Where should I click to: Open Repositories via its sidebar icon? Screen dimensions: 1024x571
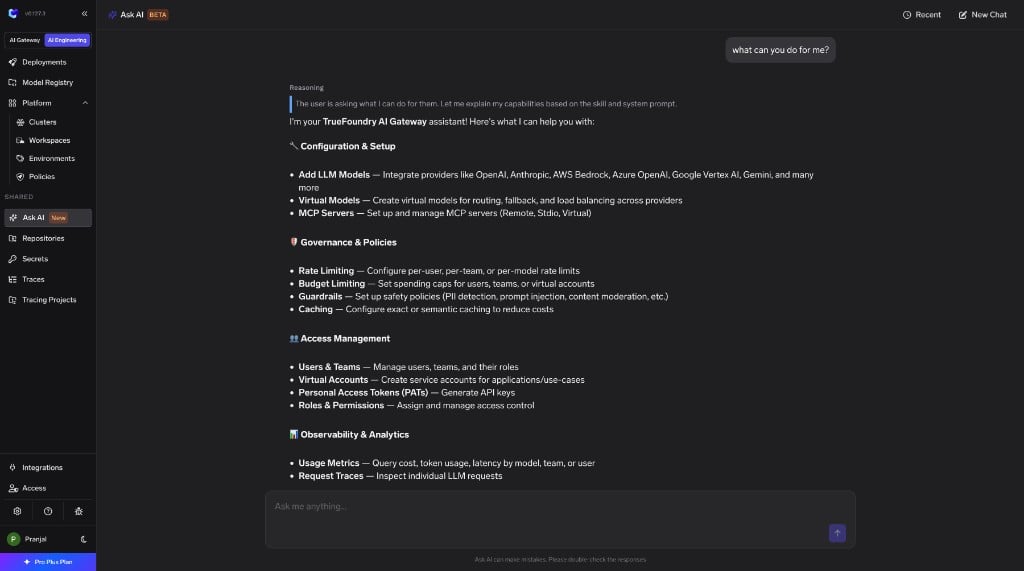[12, 238]
